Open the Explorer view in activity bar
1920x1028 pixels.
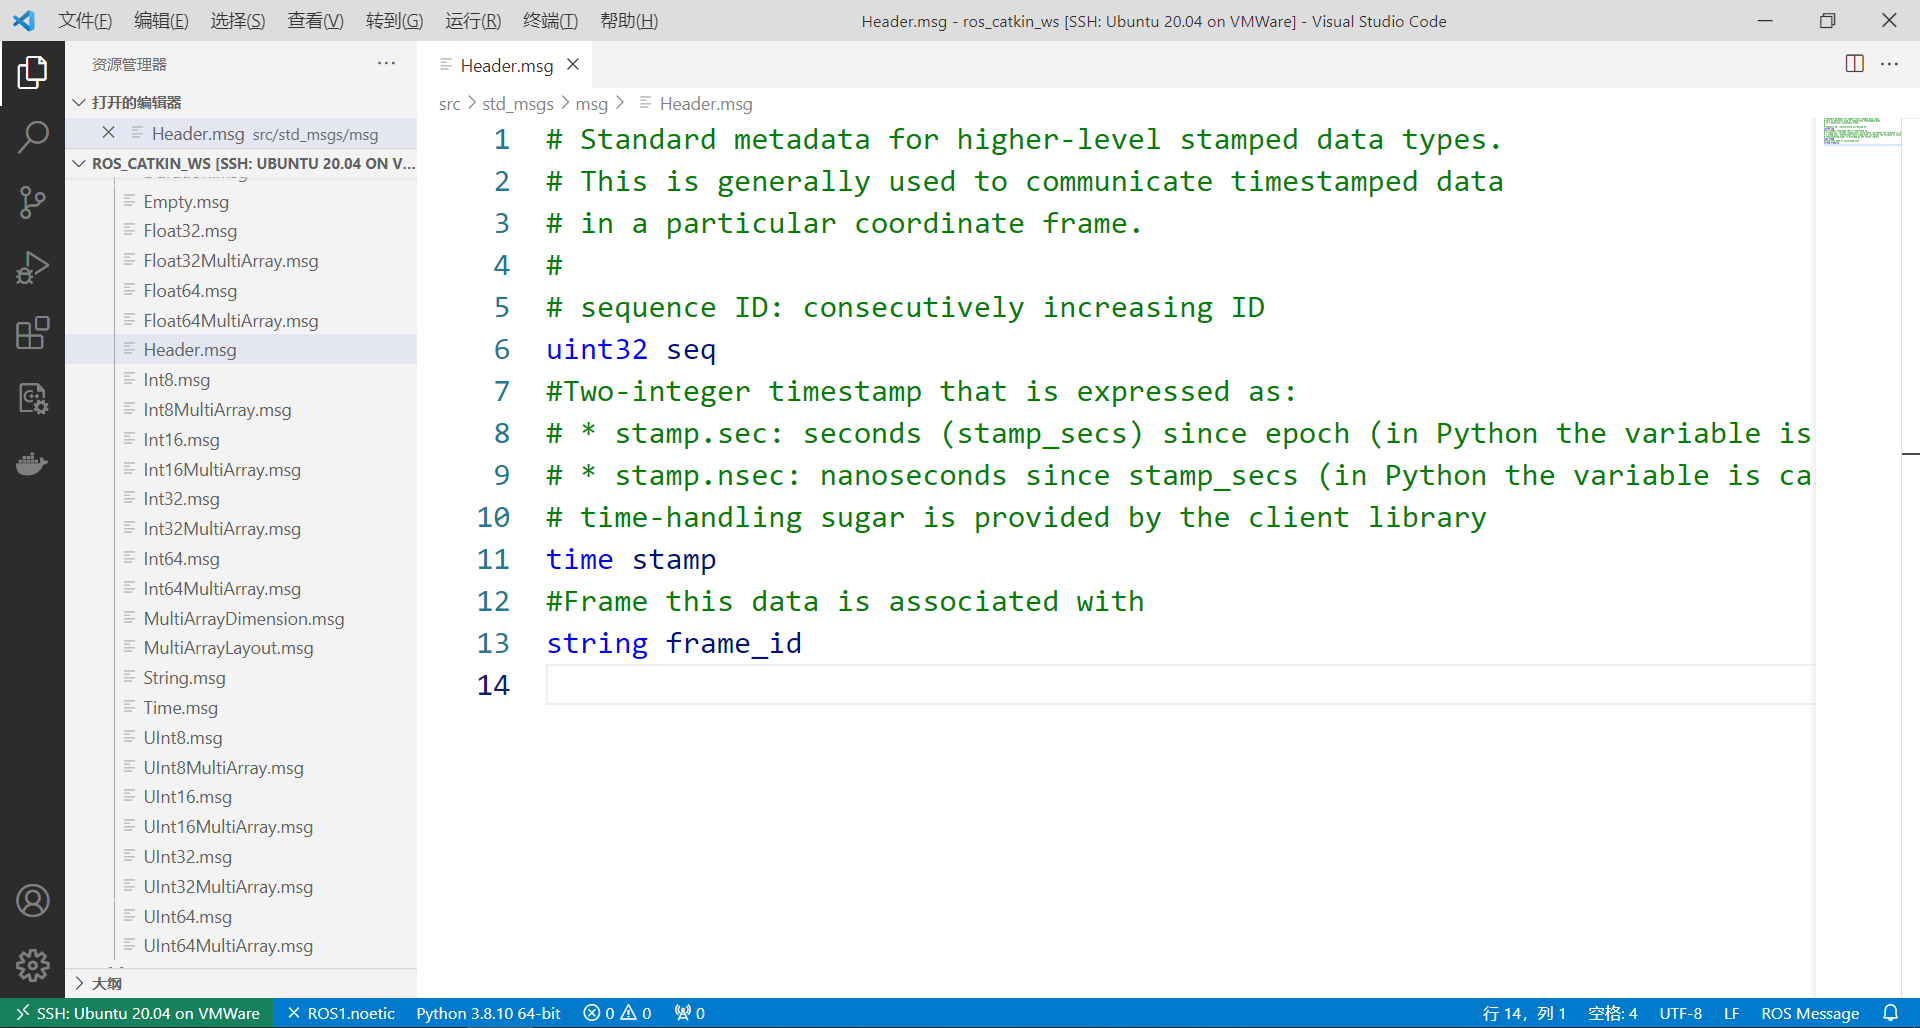(32, 73)
